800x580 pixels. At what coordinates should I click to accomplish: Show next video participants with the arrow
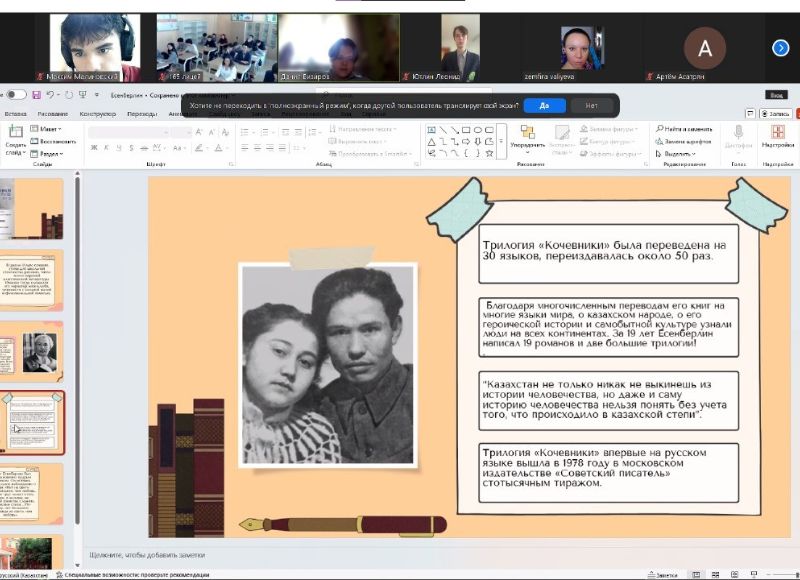click(781, 47)
